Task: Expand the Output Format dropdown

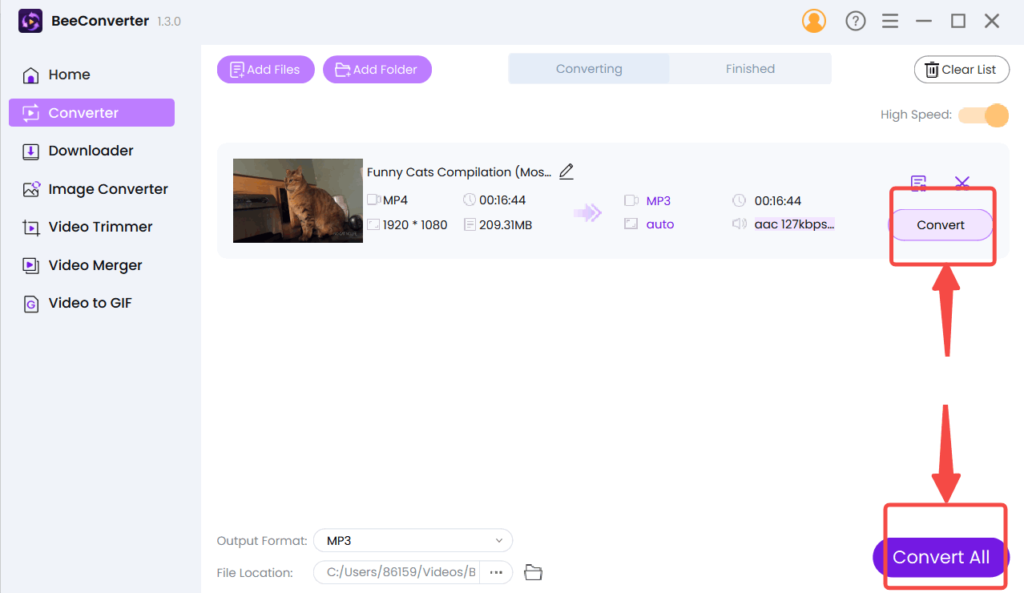Action: [412, 540]
